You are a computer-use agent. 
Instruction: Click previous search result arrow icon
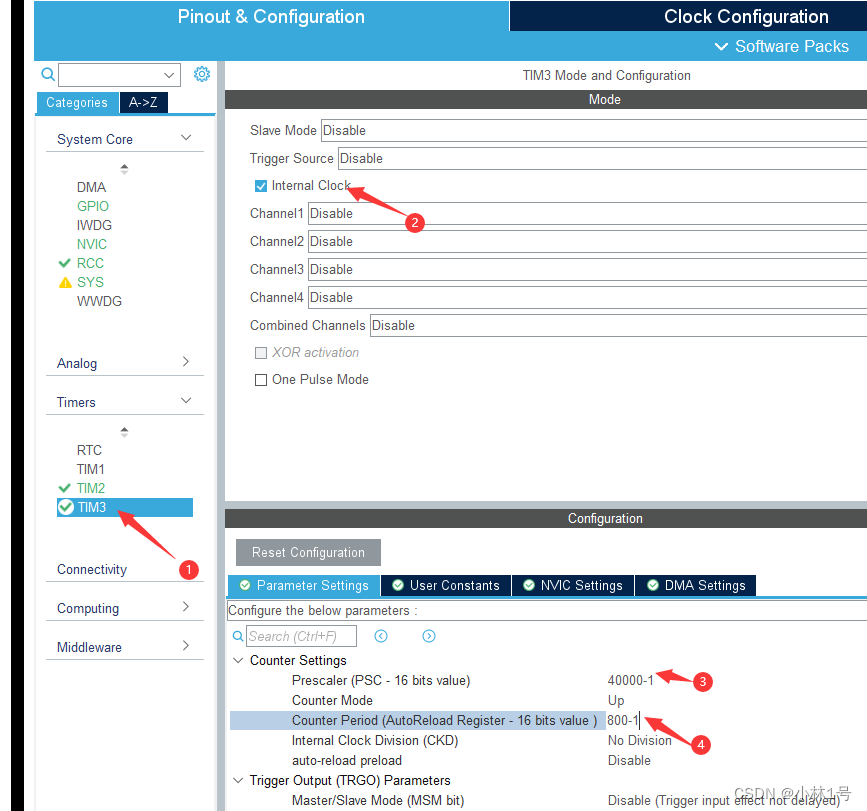tap(381, 636)
